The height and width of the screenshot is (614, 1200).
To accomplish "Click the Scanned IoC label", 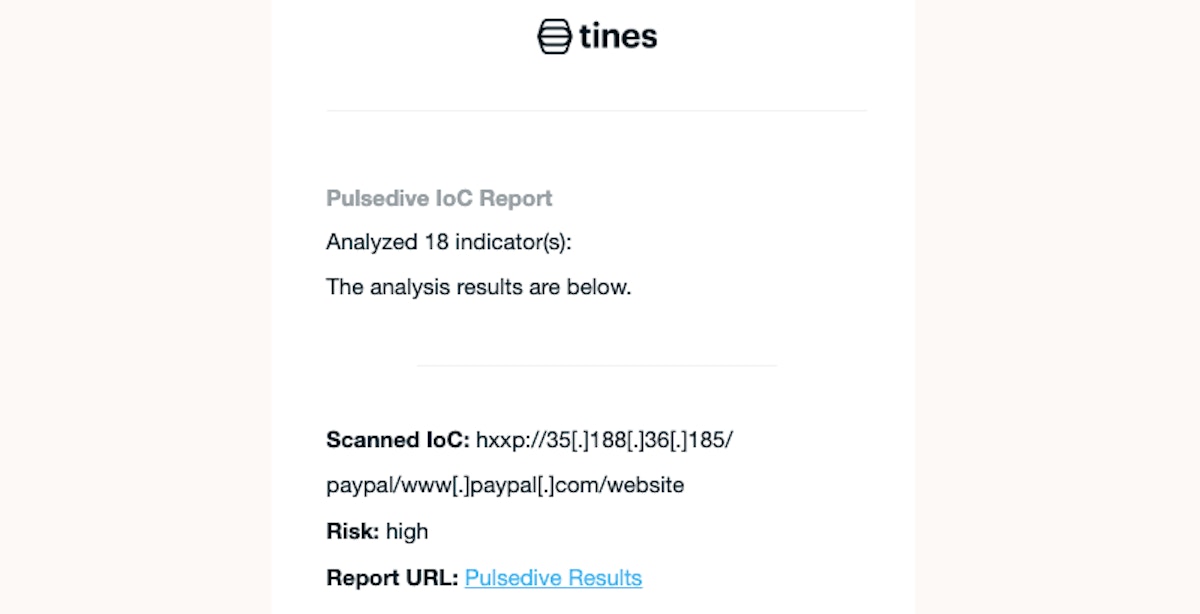I will [x=397, y=440].
